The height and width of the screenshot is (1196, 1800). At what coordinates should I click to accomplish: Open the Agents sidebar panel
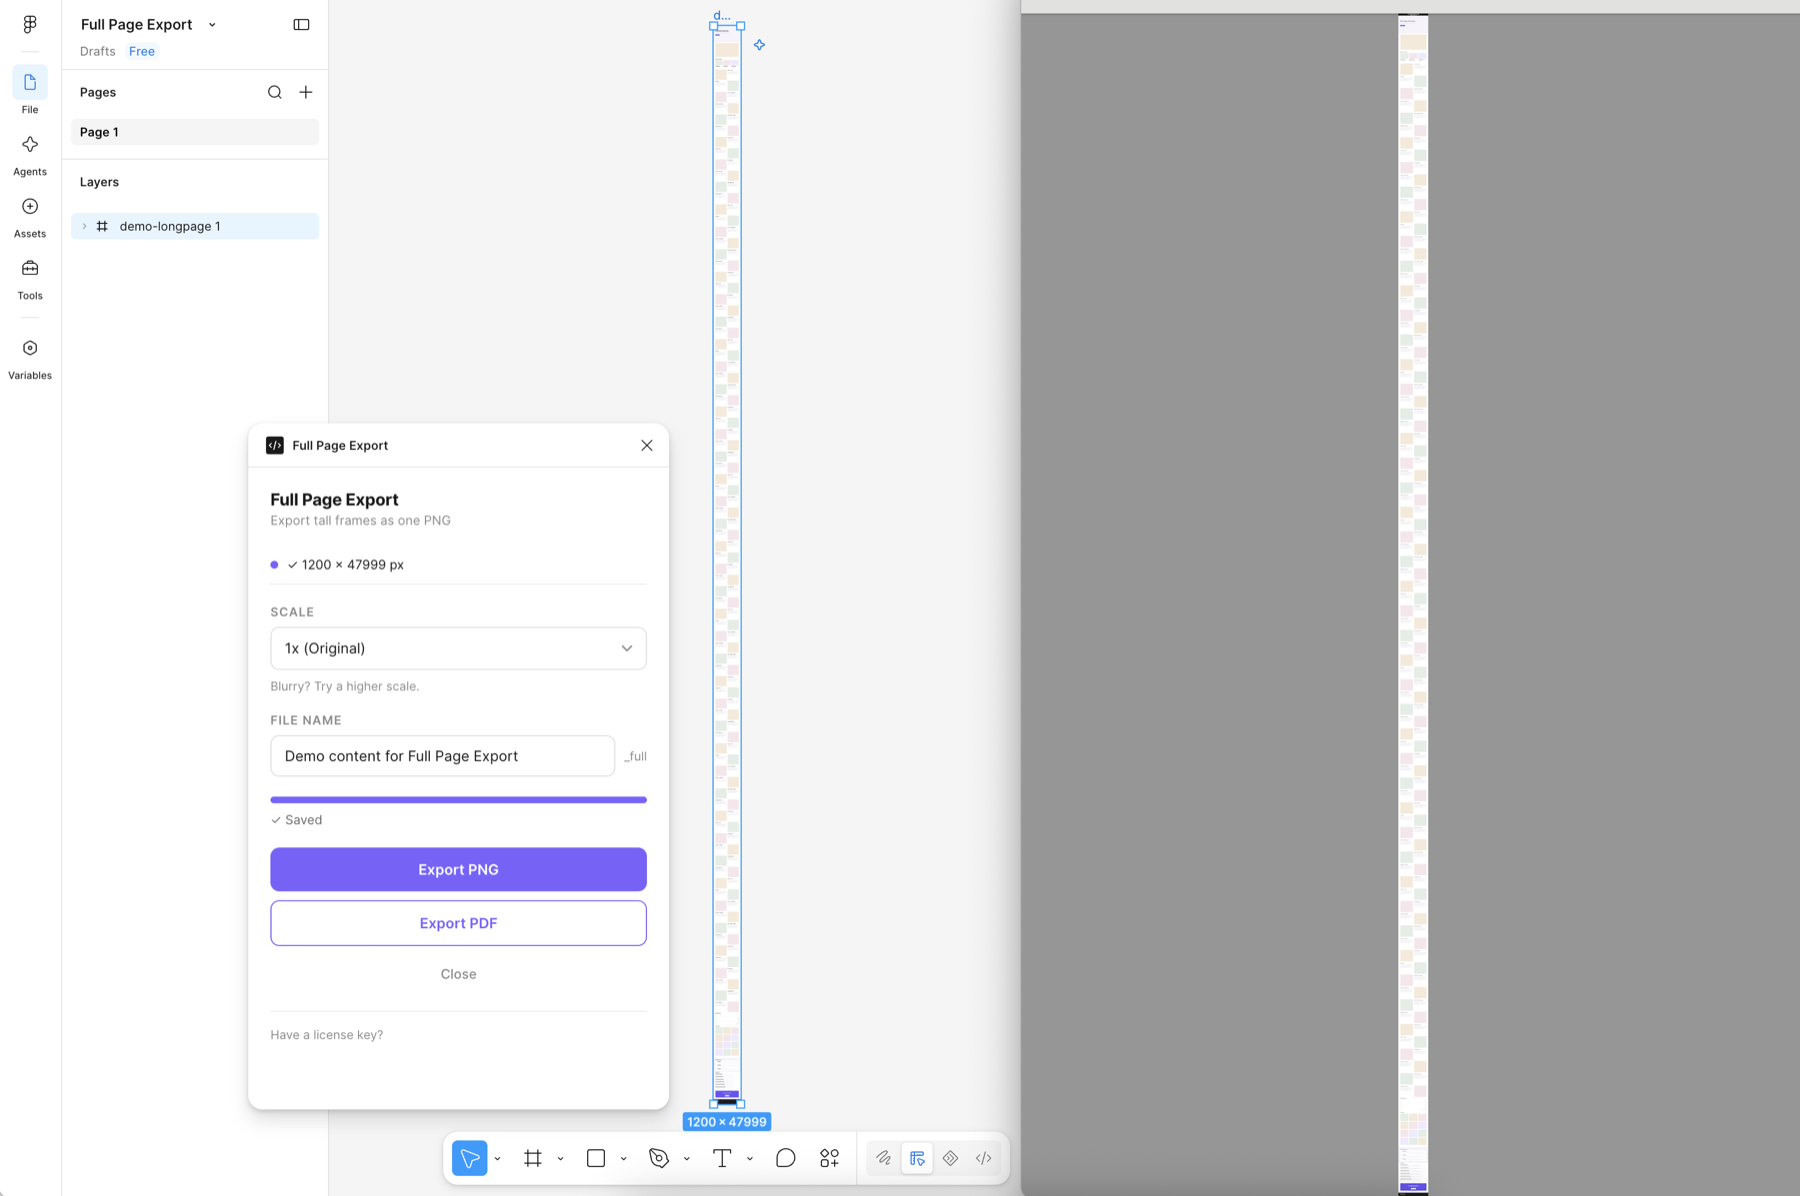coord(30,155)
